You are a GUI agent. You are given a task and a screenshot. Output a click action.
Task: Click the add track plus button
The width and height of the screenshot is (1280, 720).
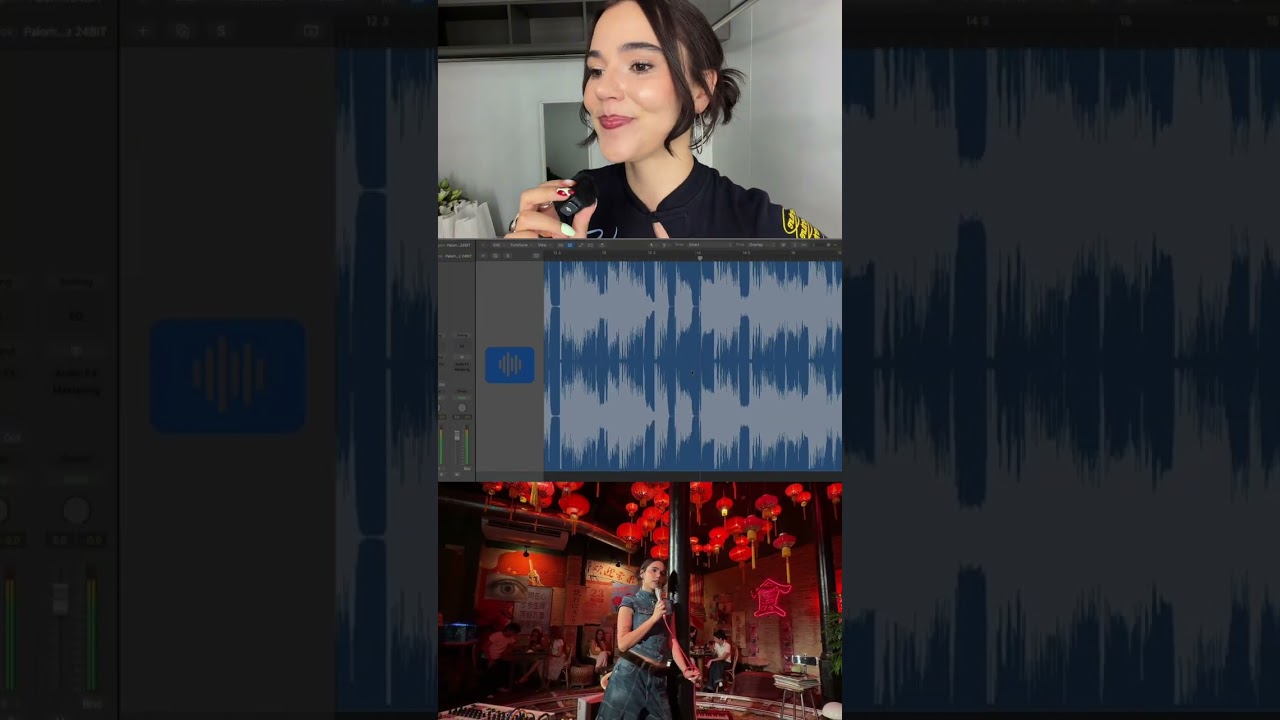click(483, 255)
